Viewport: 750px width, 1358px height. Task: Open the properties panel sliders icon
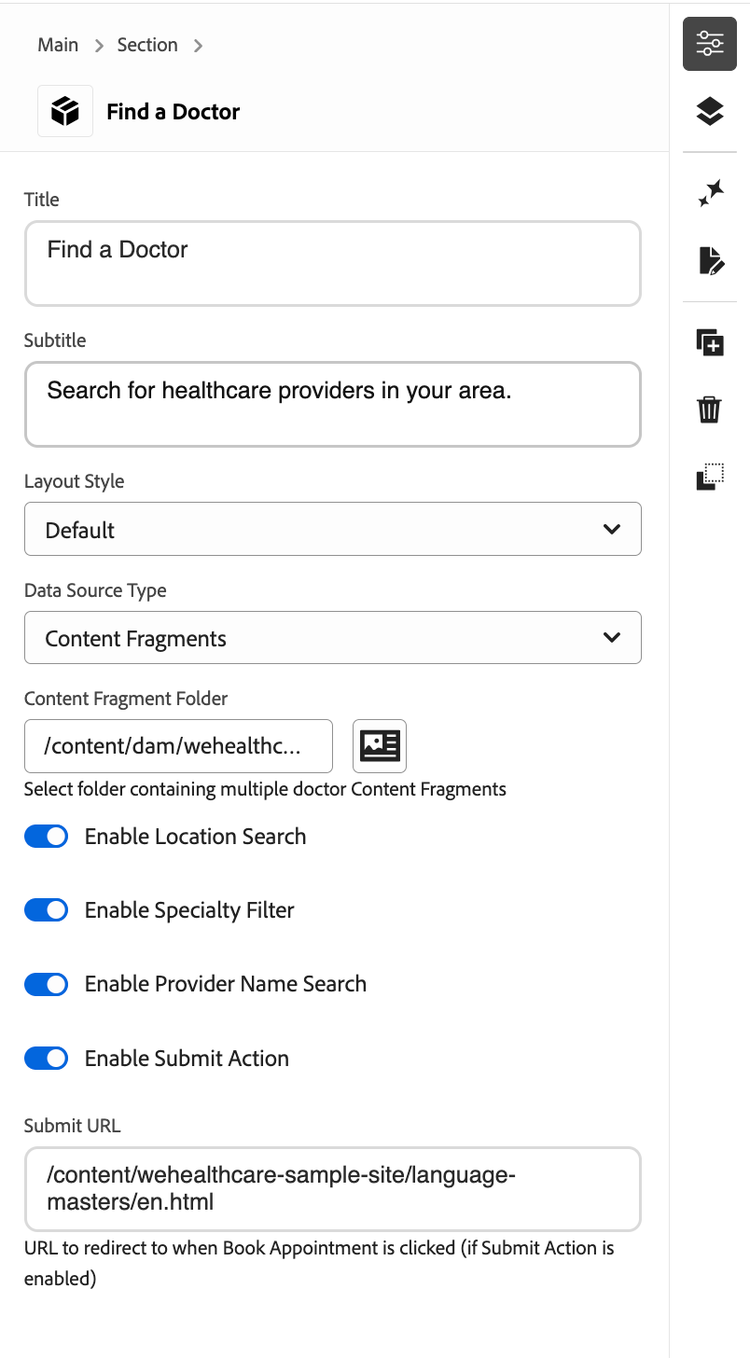709,44
